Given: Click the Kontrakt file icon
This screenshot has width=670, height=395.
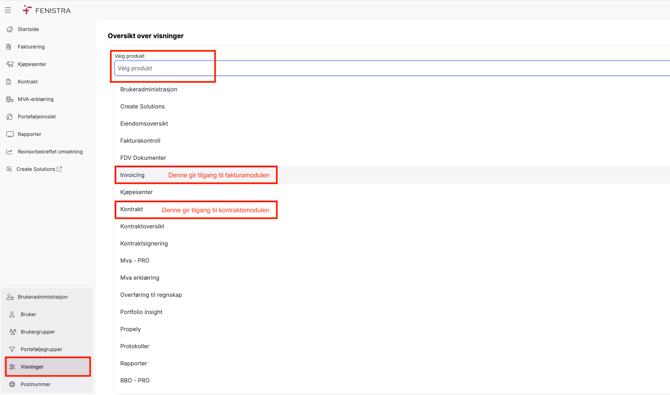Looking at the screenshot, I should [x=9, y=82].
